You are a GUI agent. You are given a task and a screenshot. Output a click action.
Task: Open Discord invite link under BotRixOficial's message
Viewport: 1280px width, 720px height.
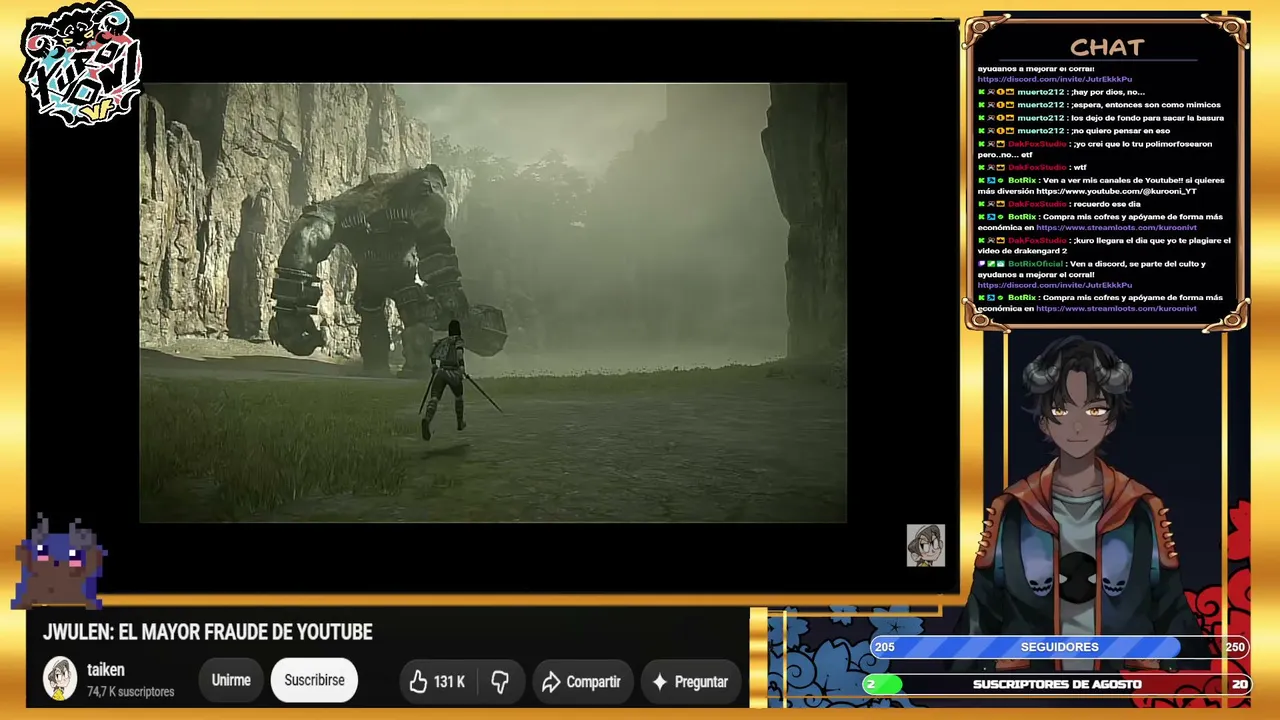(x=1055, y=285)
